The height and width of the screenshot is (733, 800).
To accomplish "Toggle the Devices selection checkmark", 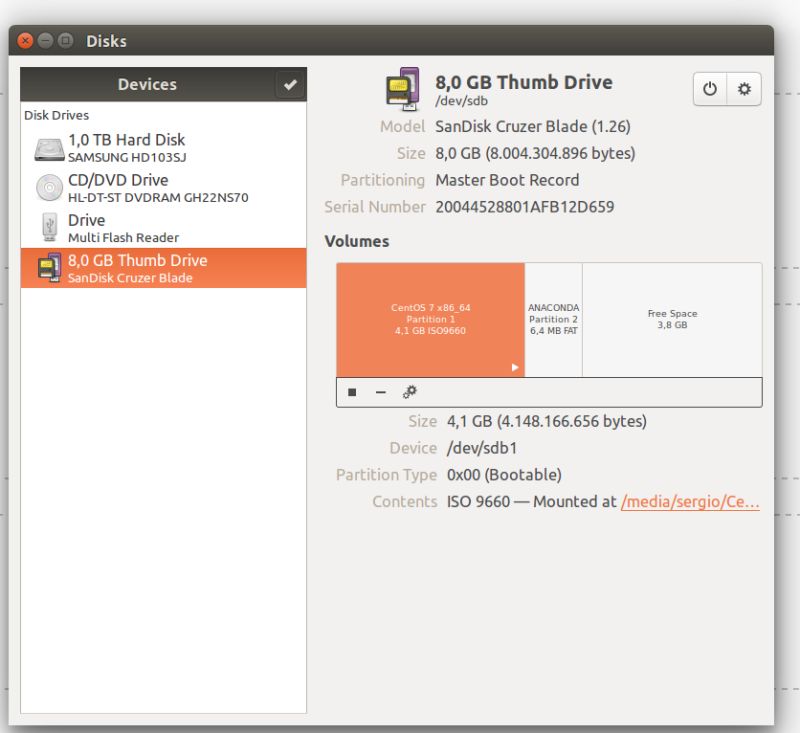I will point(290,84).
